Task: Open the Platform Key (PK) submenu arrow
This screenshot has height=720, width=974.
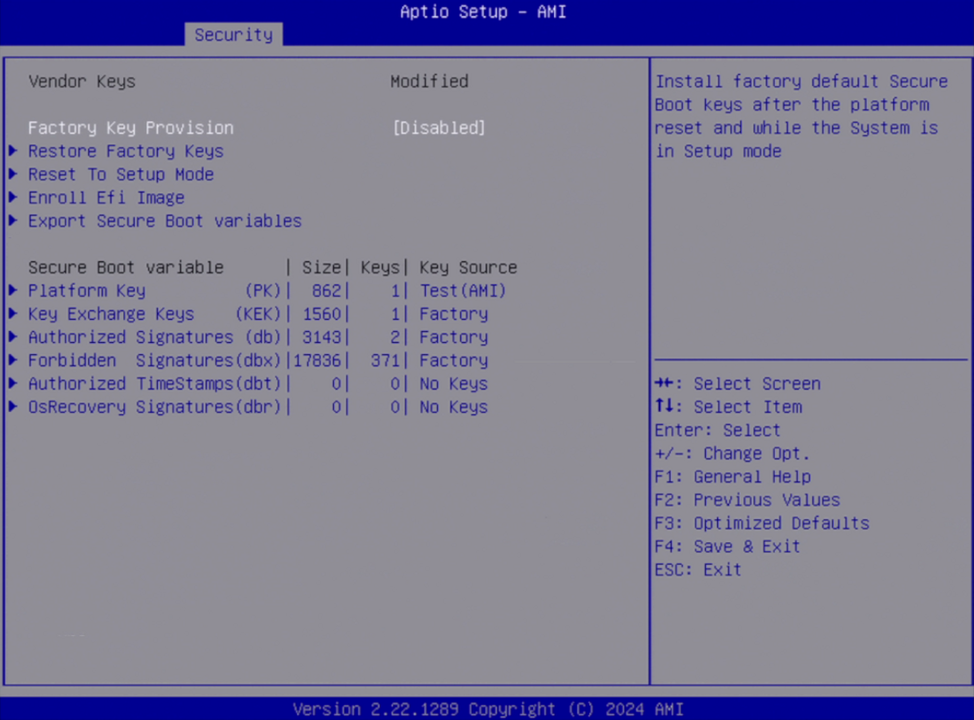Action: 12,290
